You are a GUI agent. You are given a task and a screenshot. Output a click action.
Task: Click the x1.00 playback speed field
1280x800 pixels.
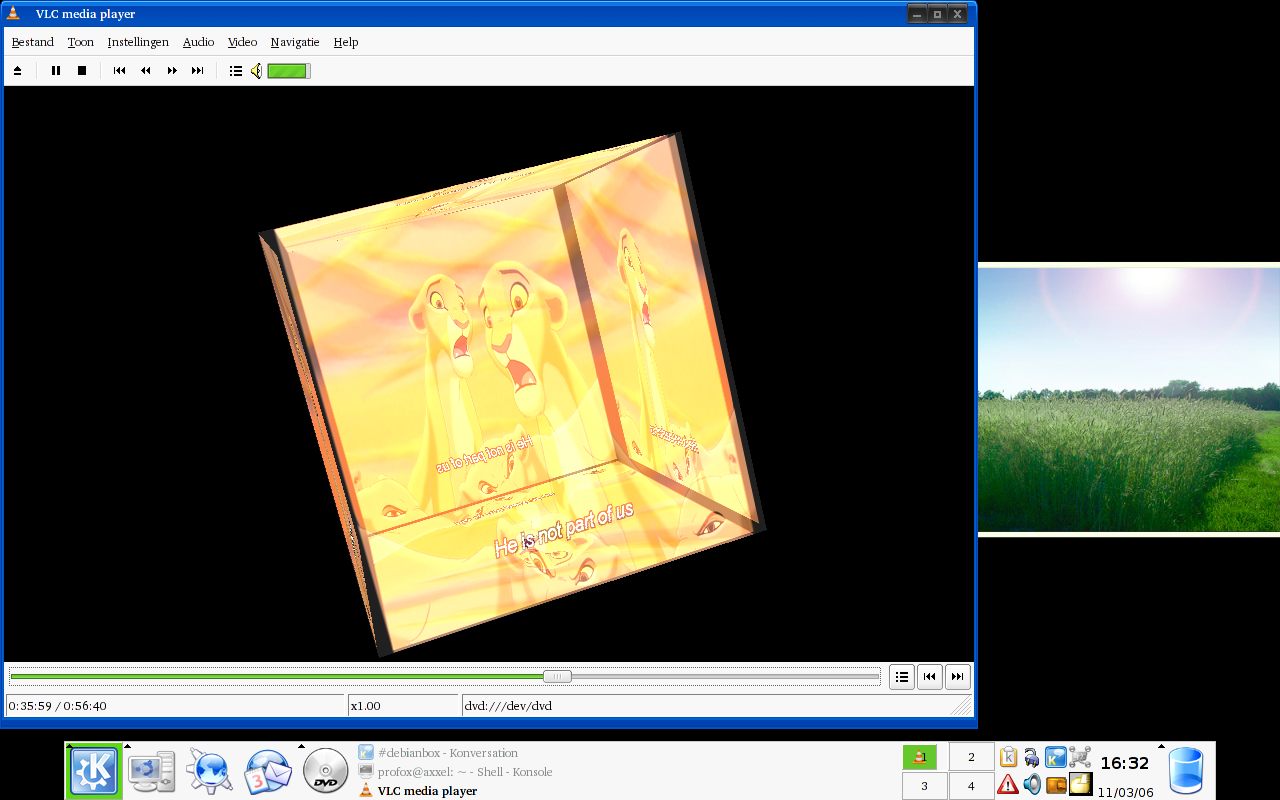(x=402, y=706)
